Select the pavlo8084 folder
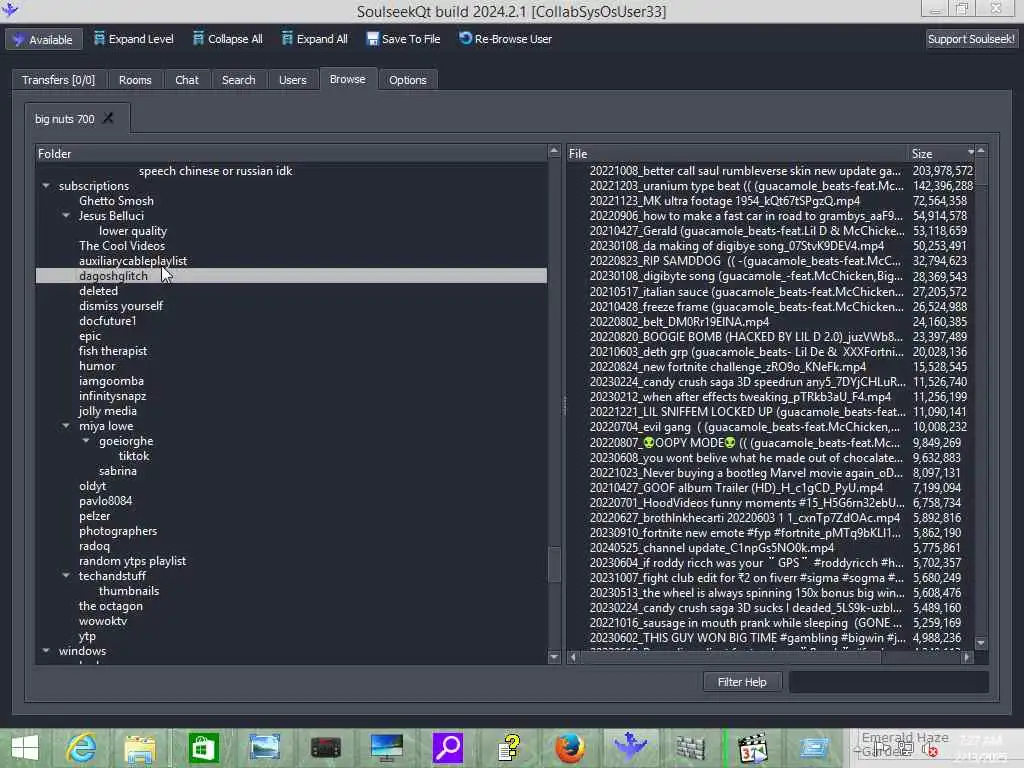The width and height of the screenshot is (1024, 768). [x=105, y=502]
